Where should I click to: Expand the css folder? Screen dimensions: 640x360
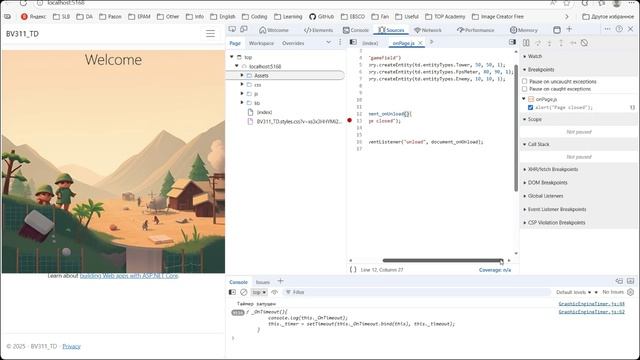tap(242, 84)
